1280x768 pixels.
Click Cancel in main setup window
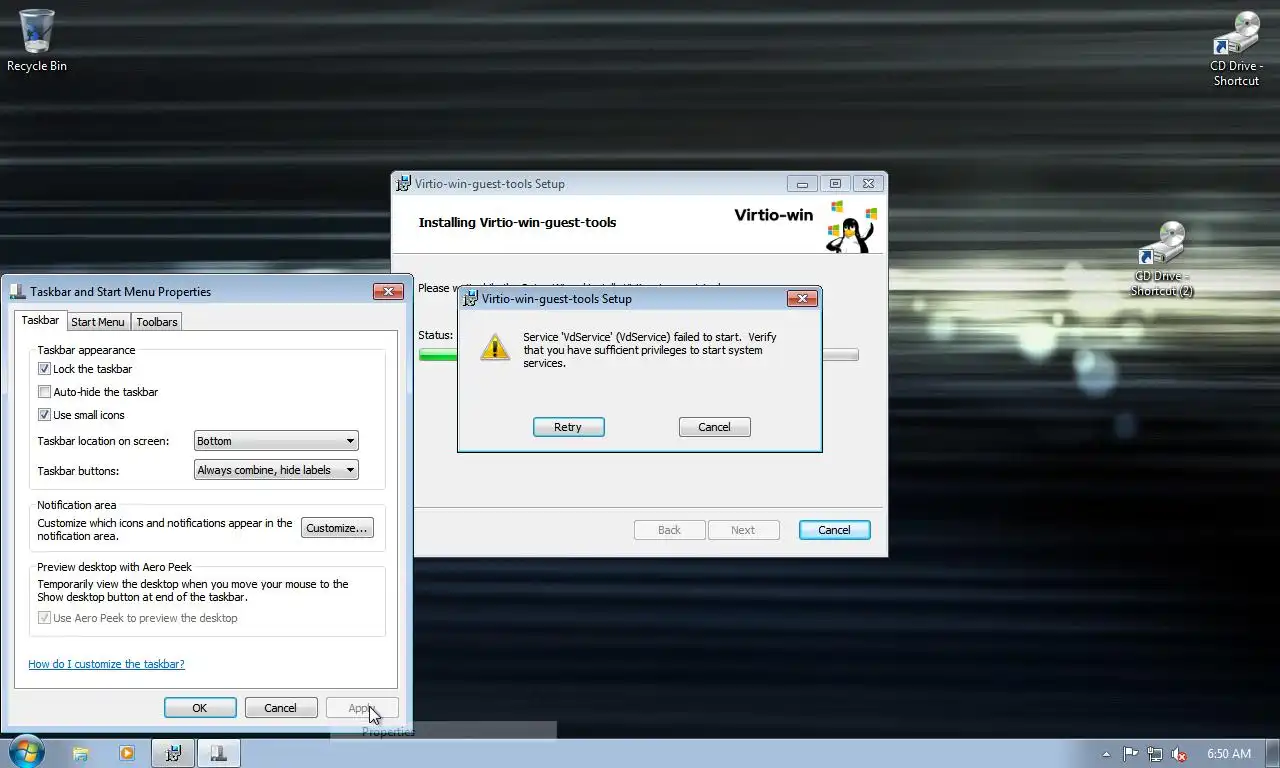[x=834, y=530]
